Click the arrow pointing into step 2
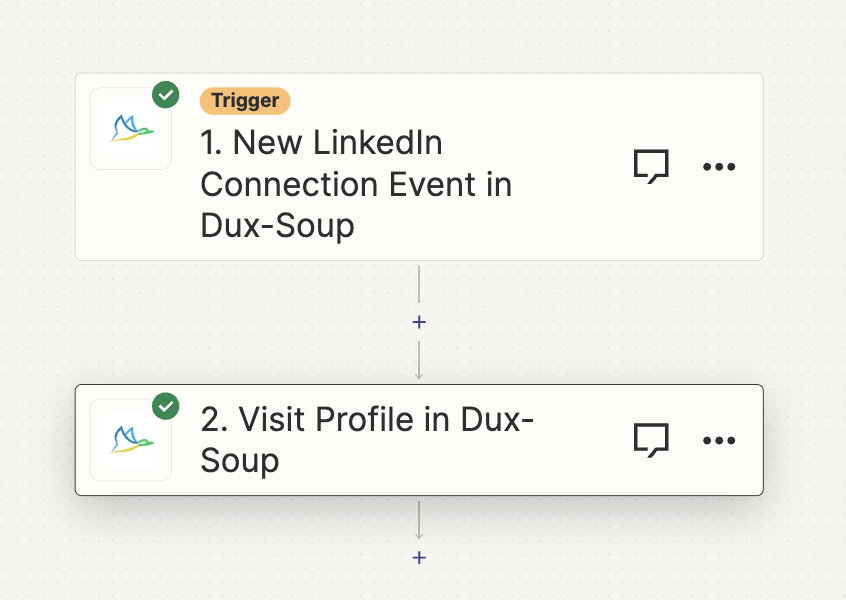The image size is (846, 600). click(419, 365)
